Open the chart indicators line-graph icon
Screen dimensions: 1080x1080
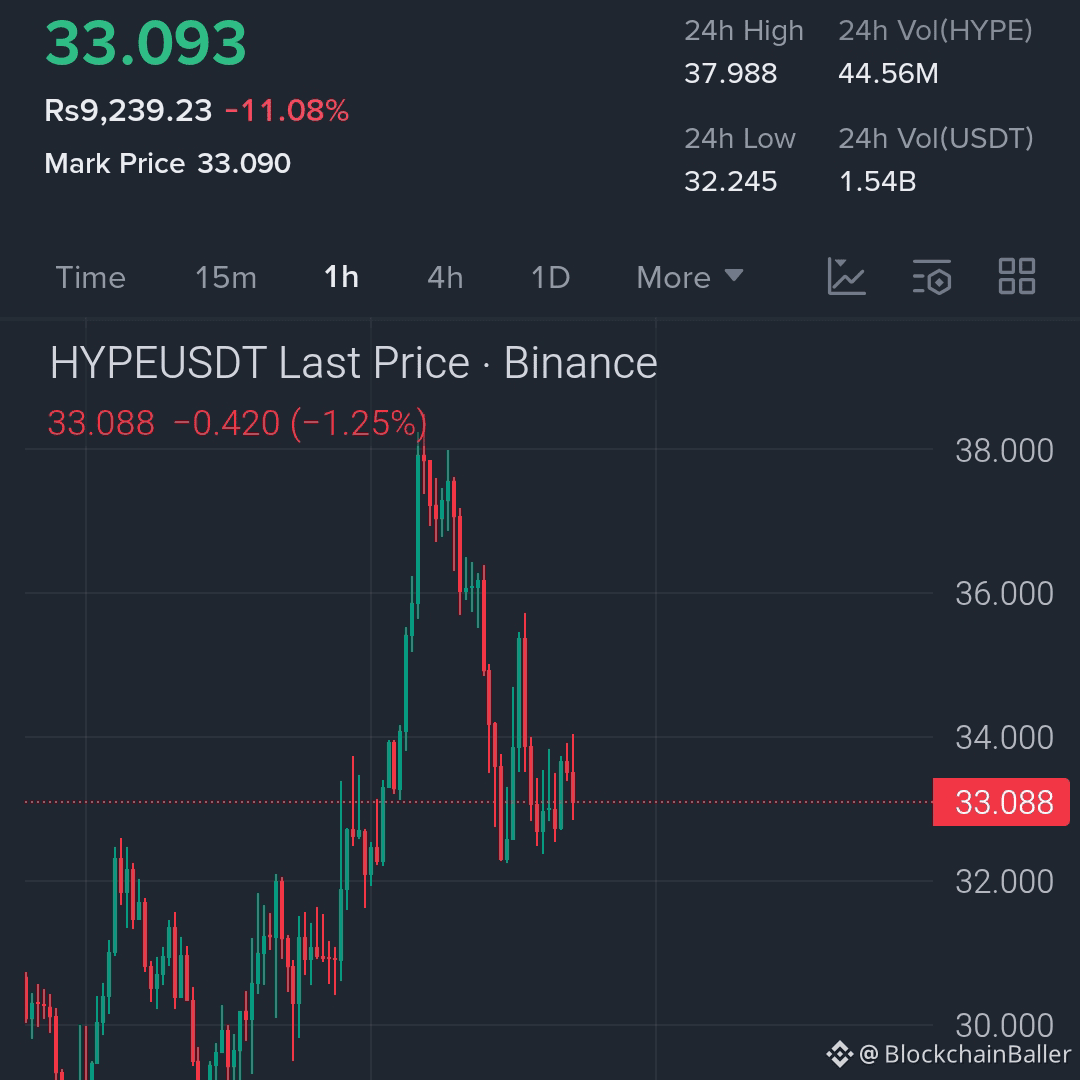click(846, 277)
